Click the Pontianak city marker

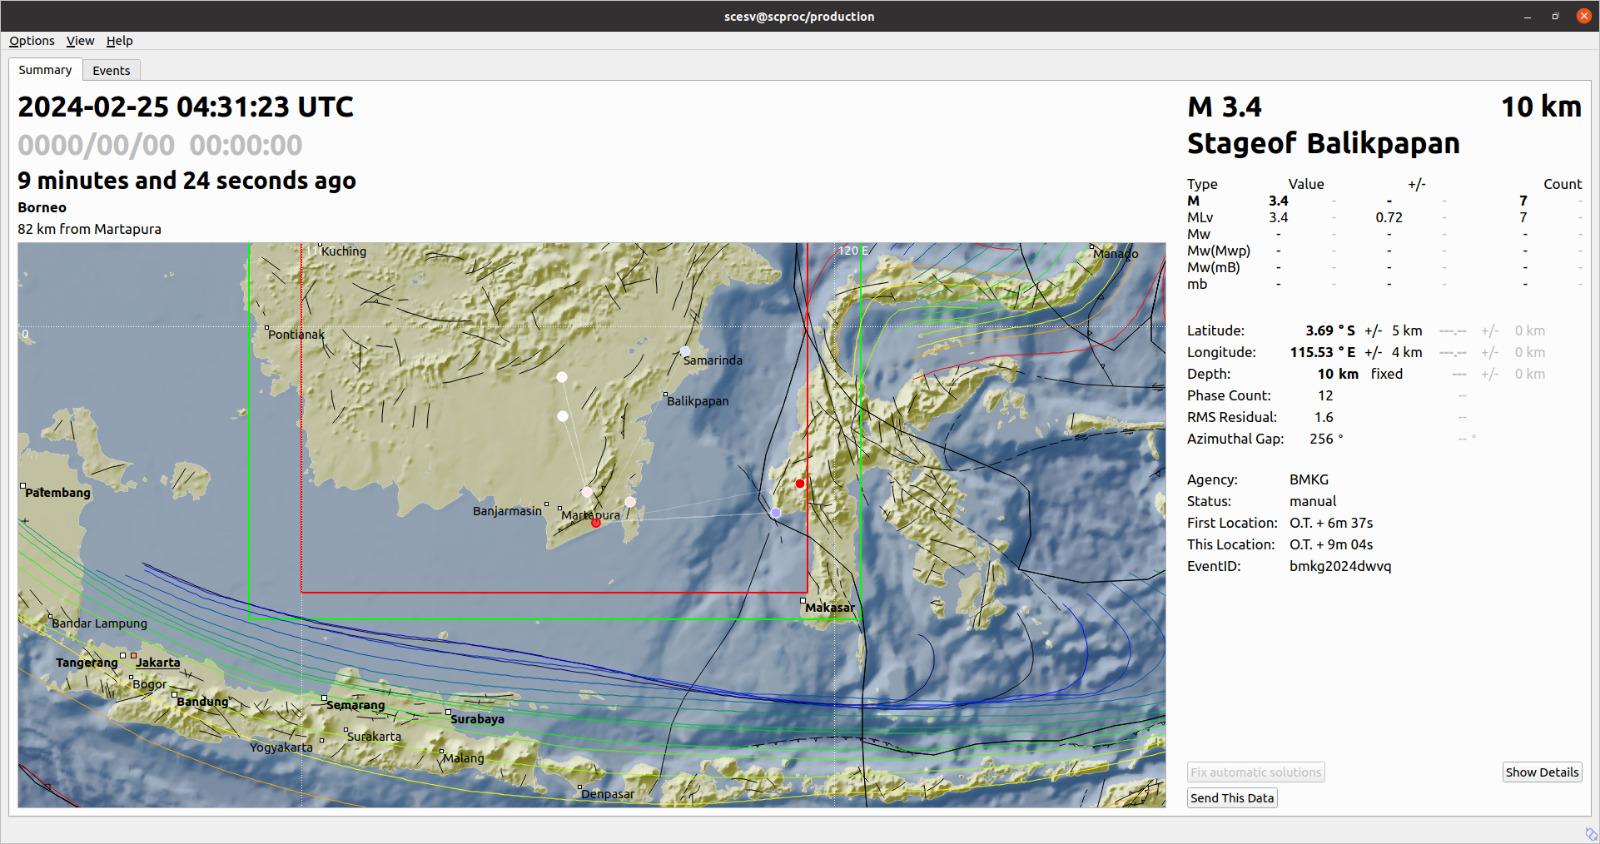click(268, 328)
